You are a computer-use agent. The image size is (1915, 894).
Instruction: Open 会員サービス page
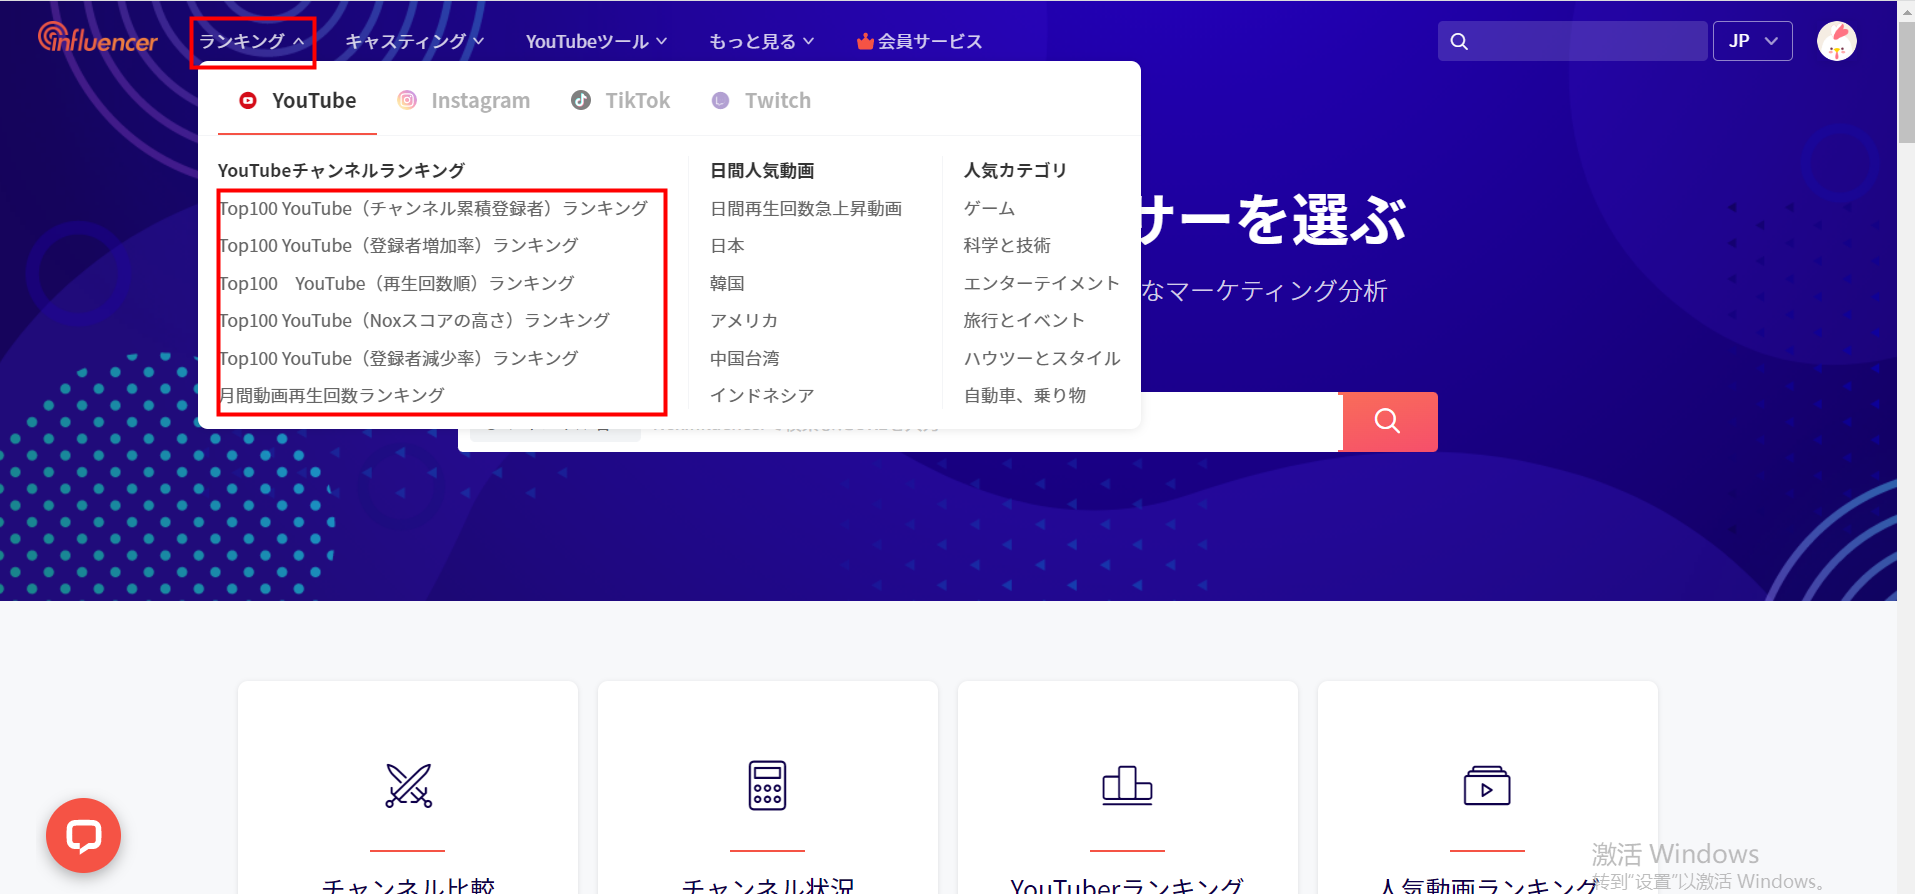click(920, 41)
